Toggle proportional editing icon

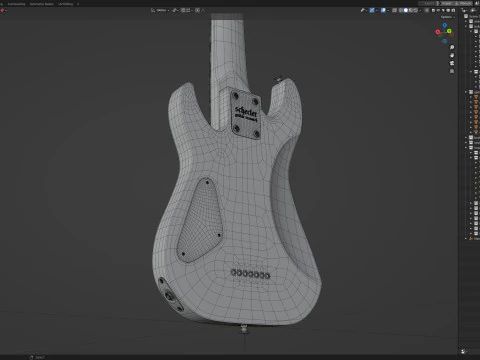pos(197,10)
